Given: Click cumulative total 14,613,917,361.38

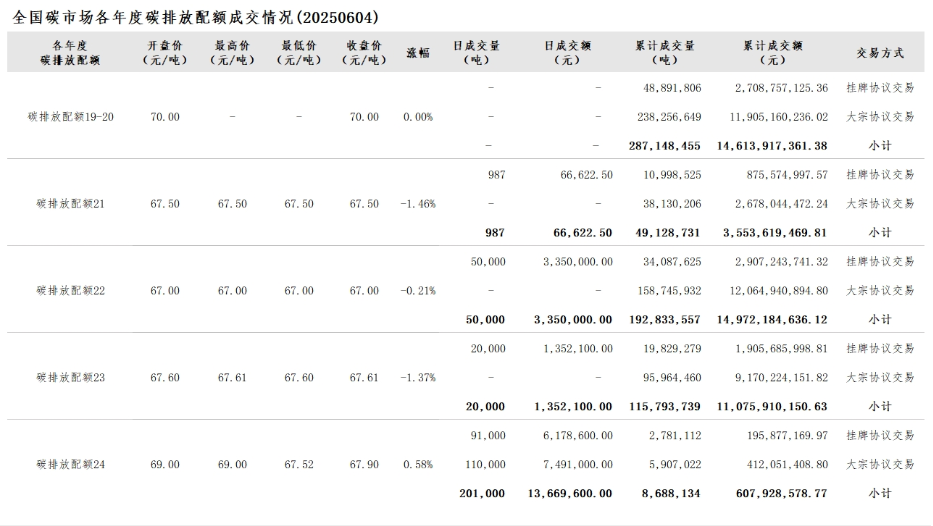Looking at the screenshot, I should (x=772, y=146).
